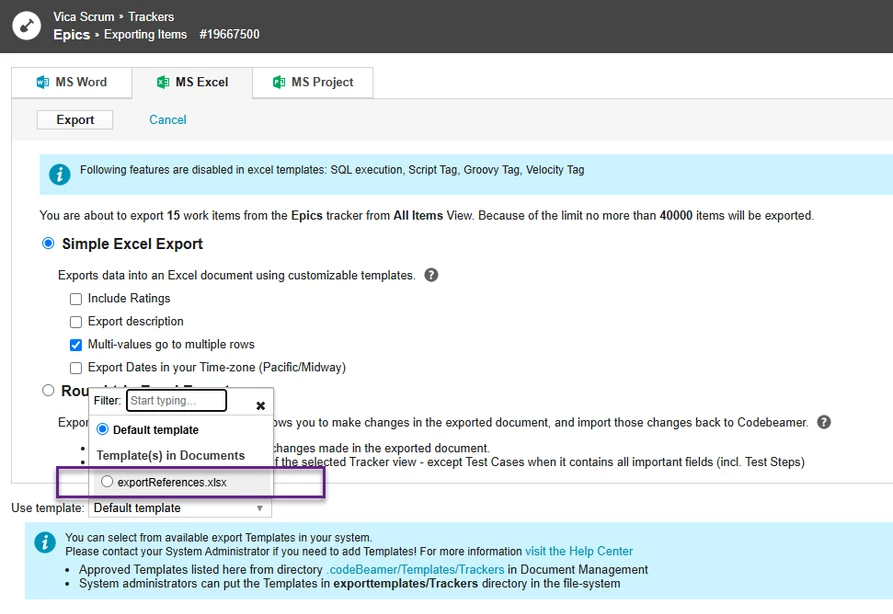The width and height of the screenshot is (893, 614).
Task: Uncheck Multi-values go to multiple rows
Action: (x=76, y=345)
